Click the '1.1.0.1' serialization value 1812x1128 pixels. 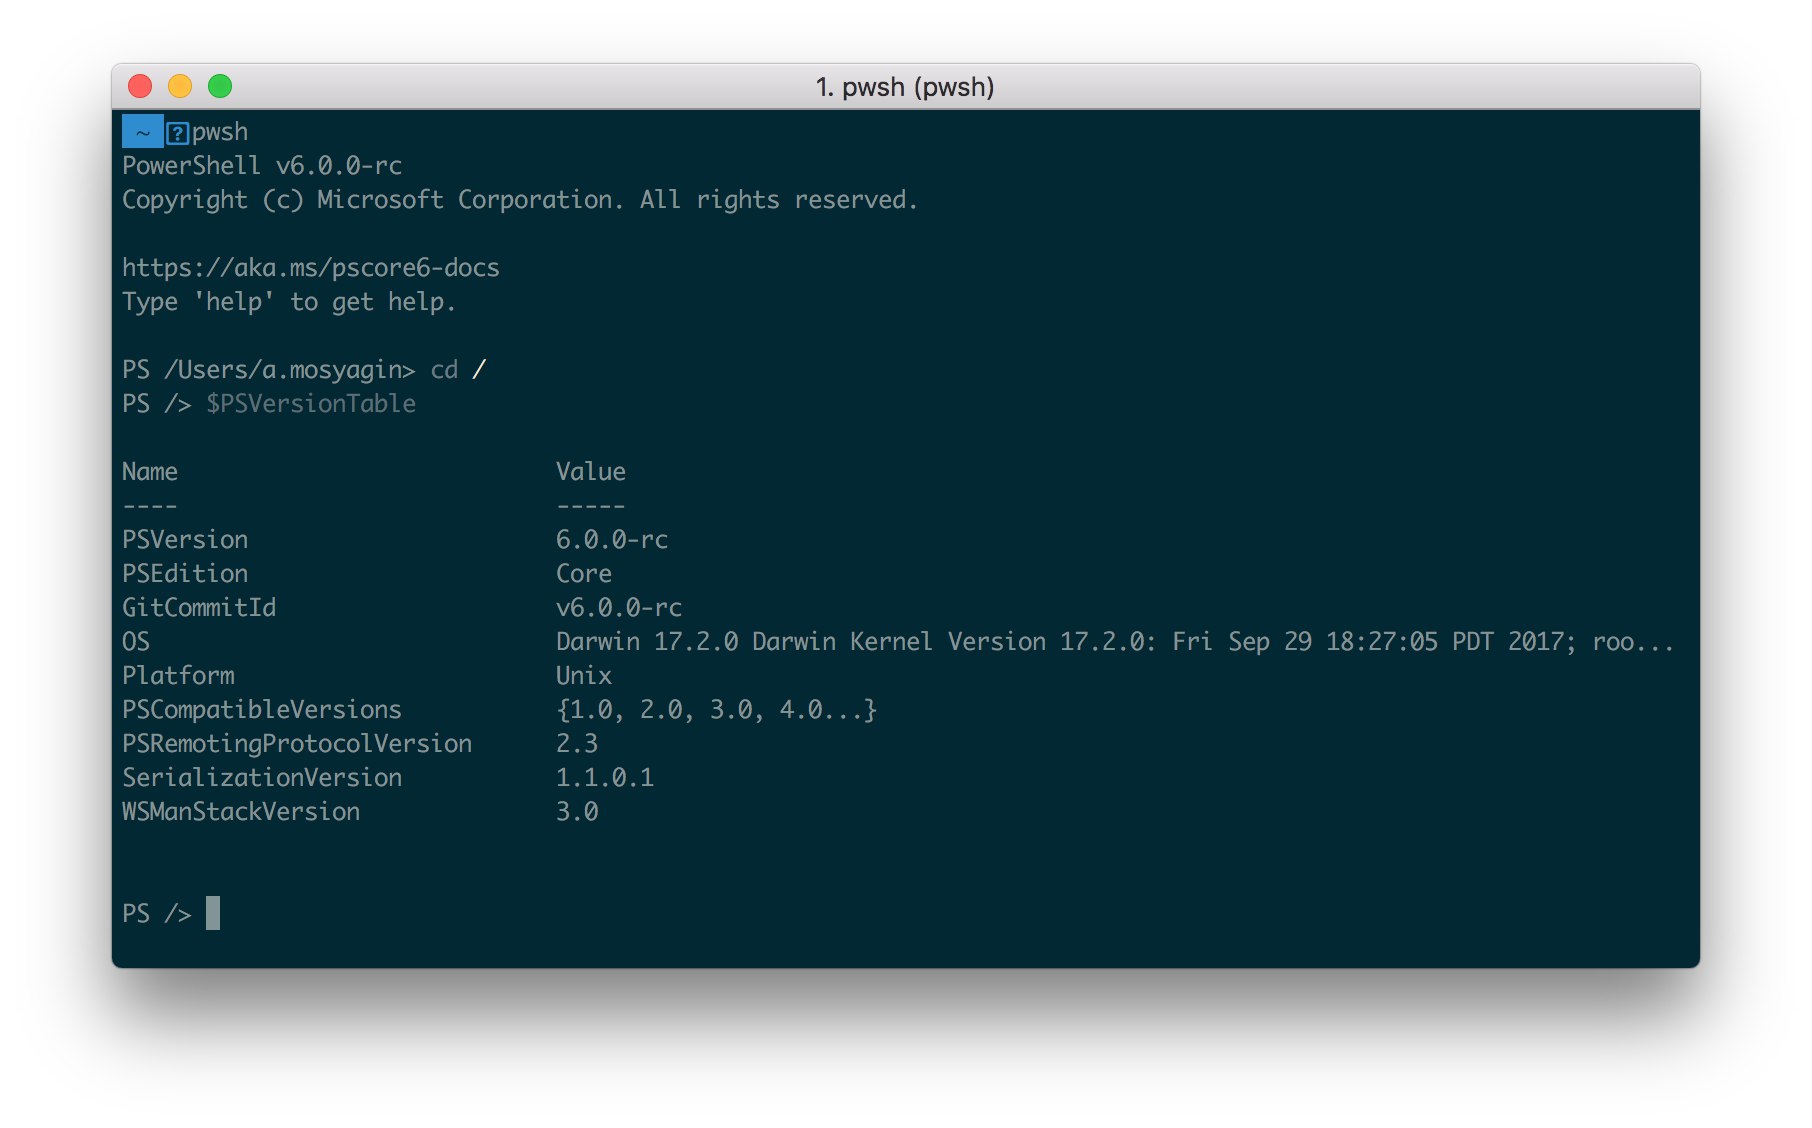point(605,778)
